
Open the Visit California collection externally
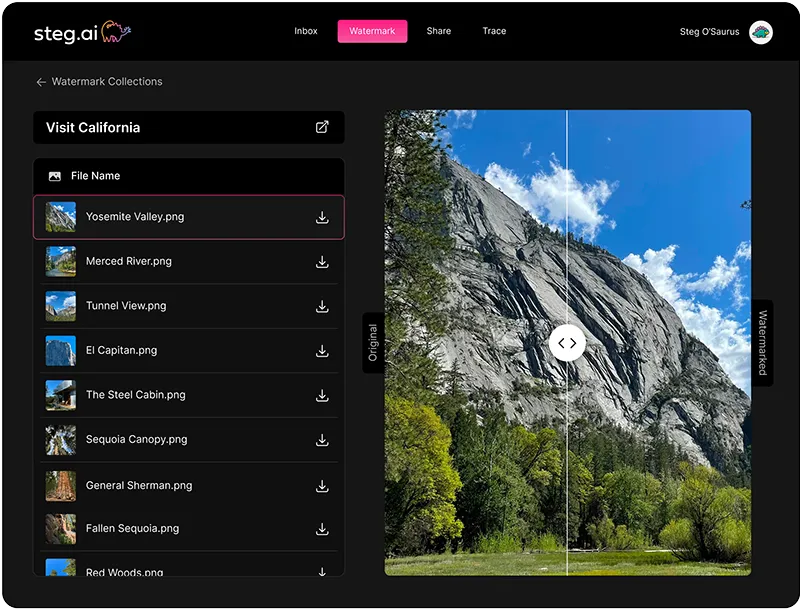coord(322,128)
